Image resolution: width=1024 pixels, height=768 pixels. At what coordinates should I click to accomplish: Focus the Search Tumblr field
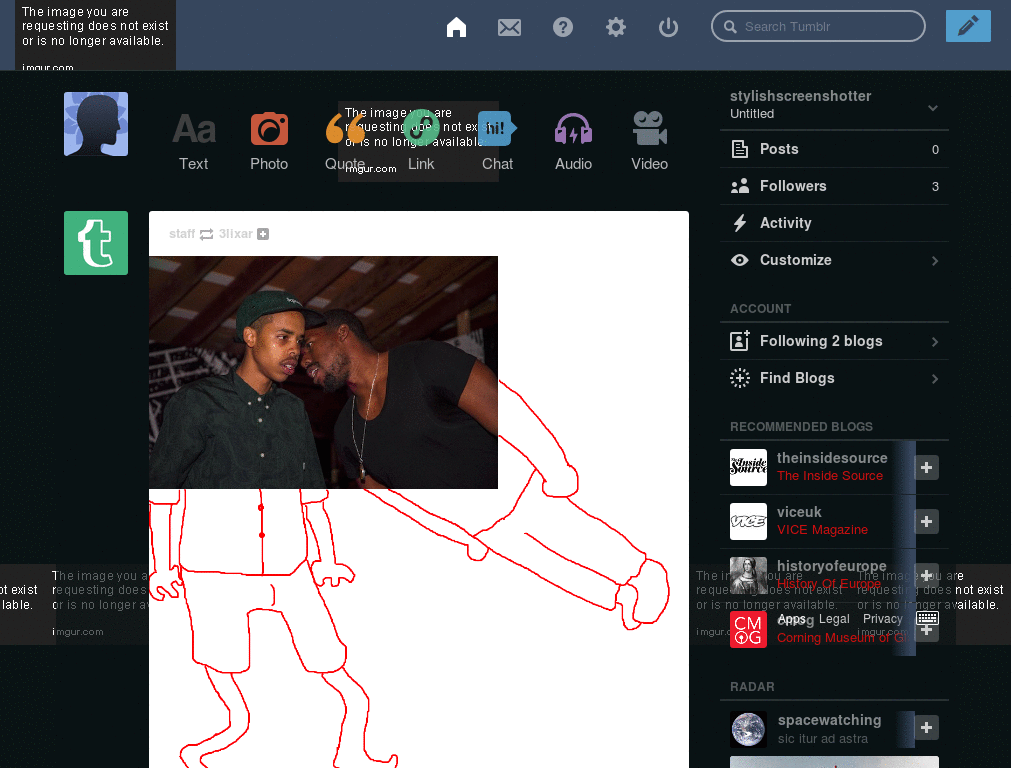click(x=818, y=26)
